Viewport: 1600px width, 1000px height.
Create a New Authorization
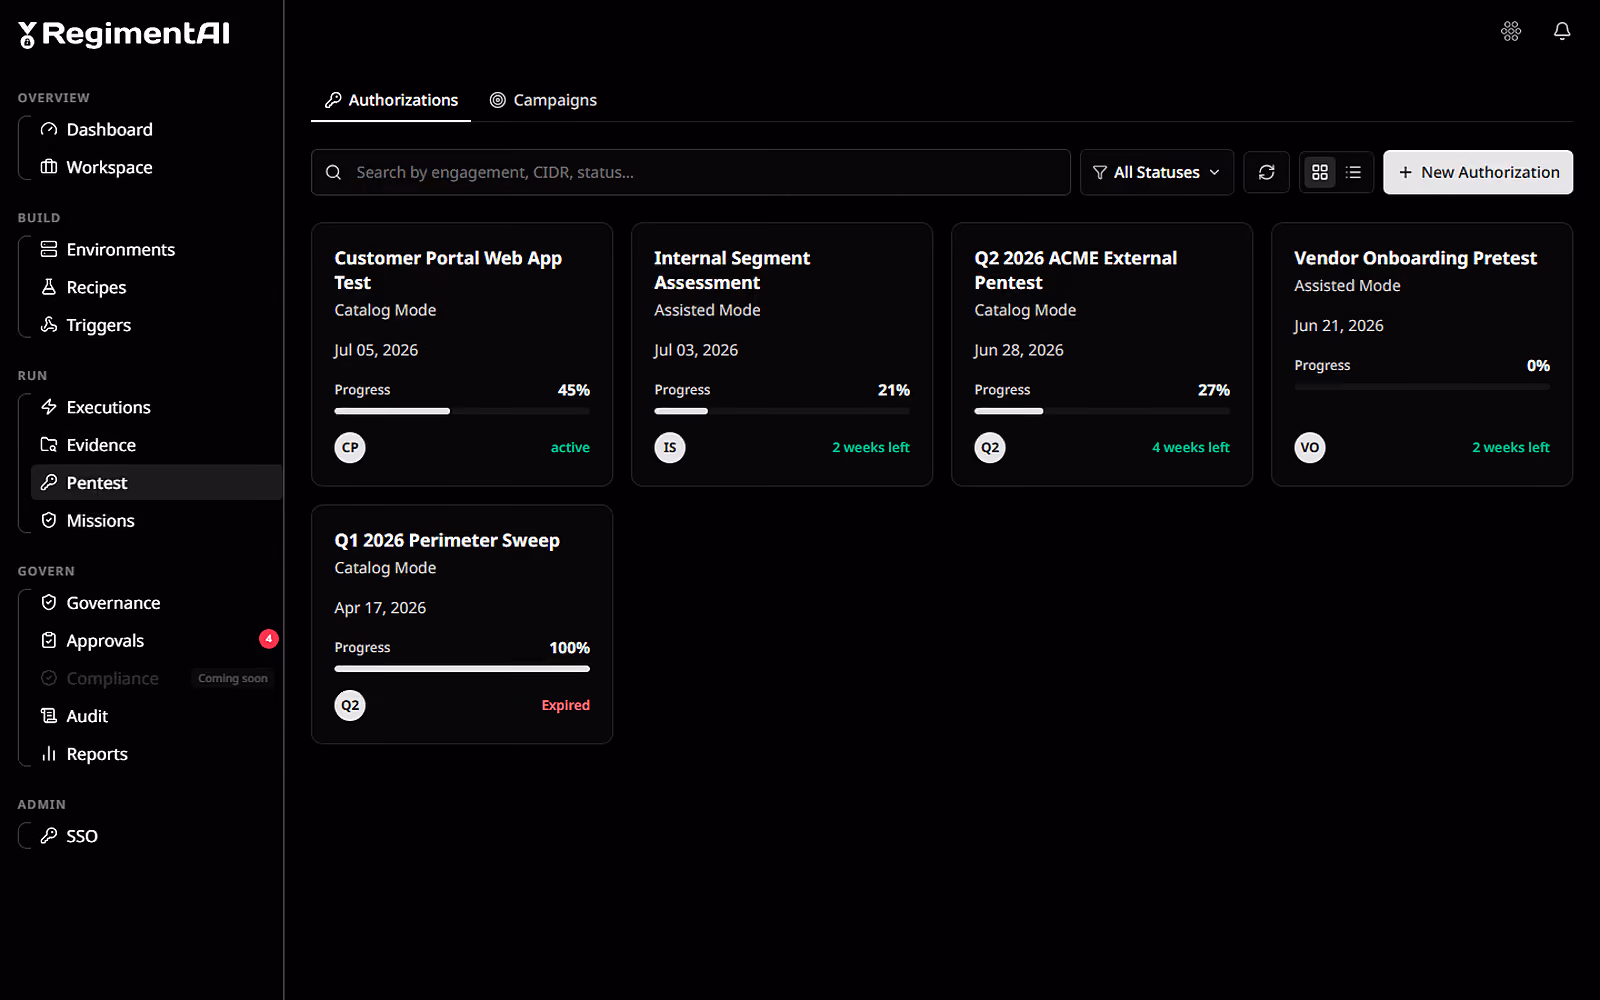[x=1478, y=172]
